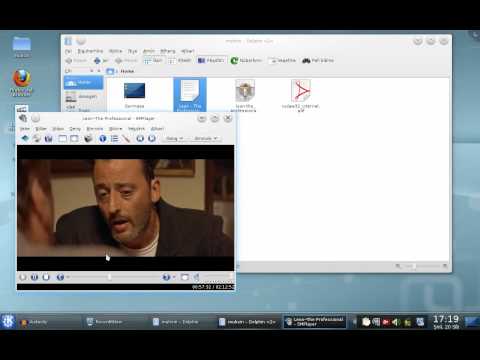Open the Ayarlar menu in Dolphin
The width and height of the screenshot is (480, 360).
(x=168, y=51)
